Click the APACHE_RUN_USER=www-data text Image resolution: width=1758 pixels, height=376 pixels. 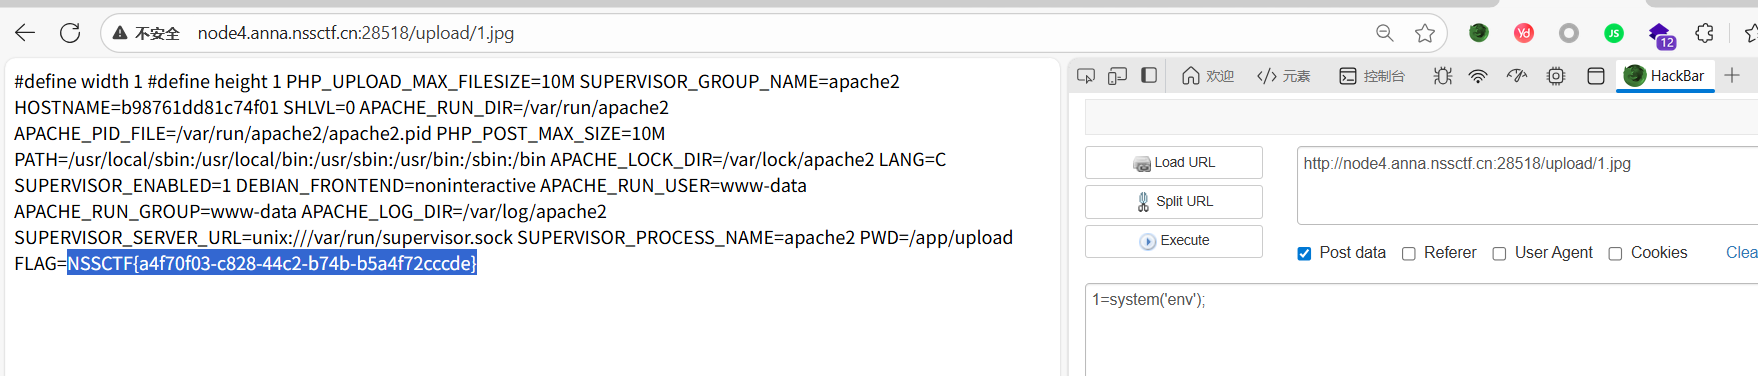[673, 185]
